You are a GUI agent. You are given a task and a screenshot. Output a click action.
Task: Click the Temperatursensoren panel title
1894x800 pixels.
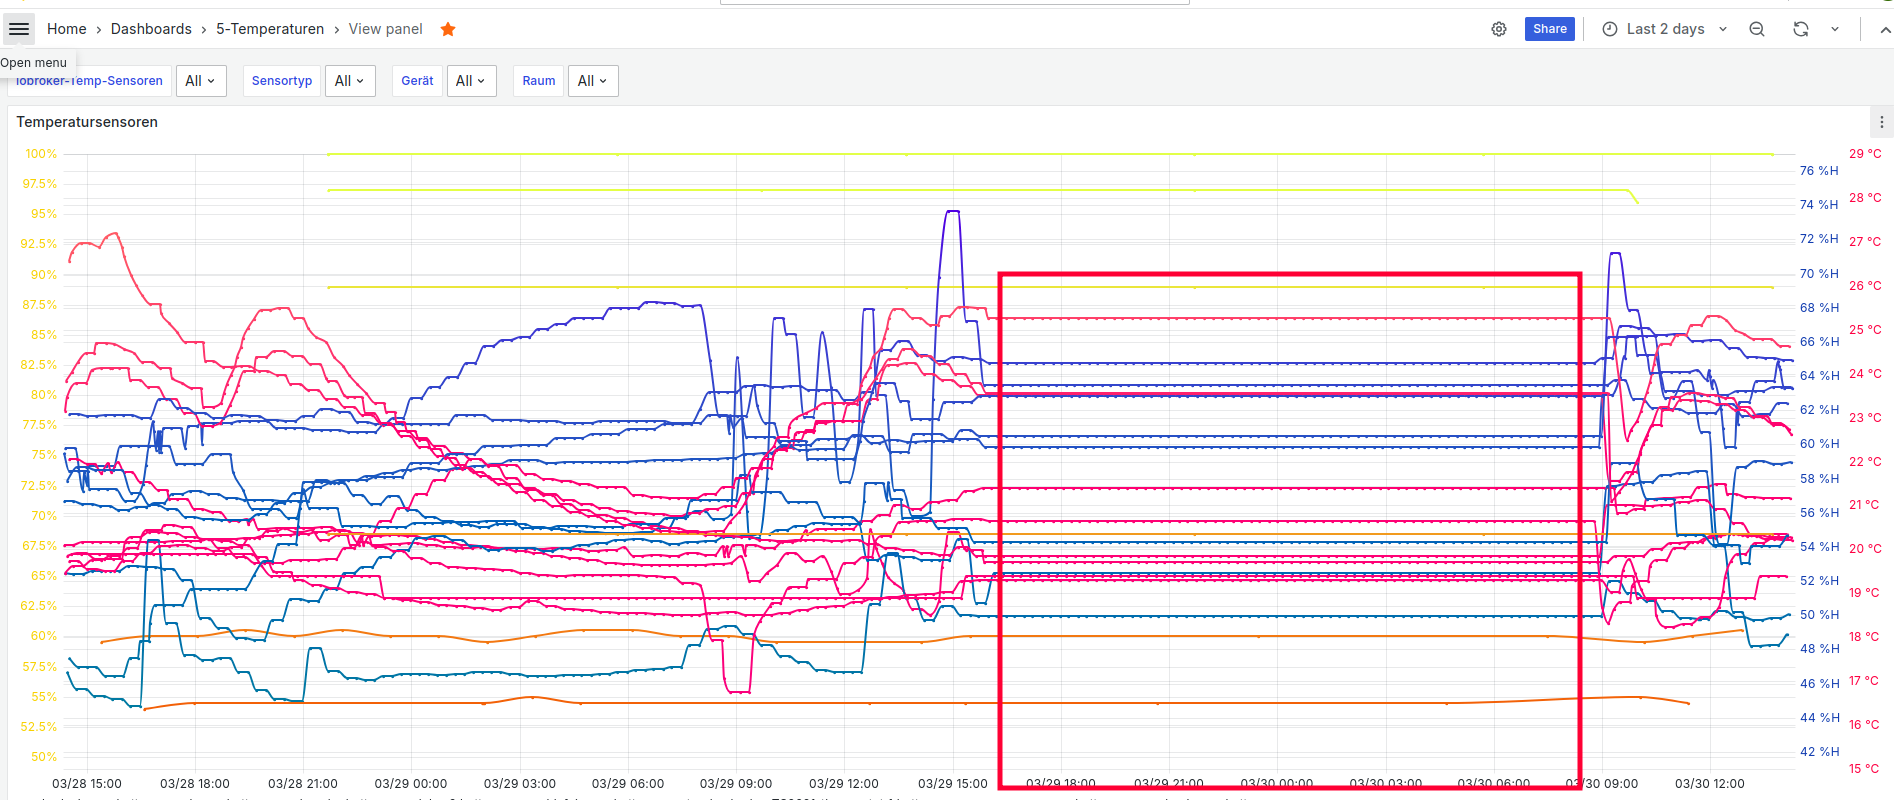87,122
